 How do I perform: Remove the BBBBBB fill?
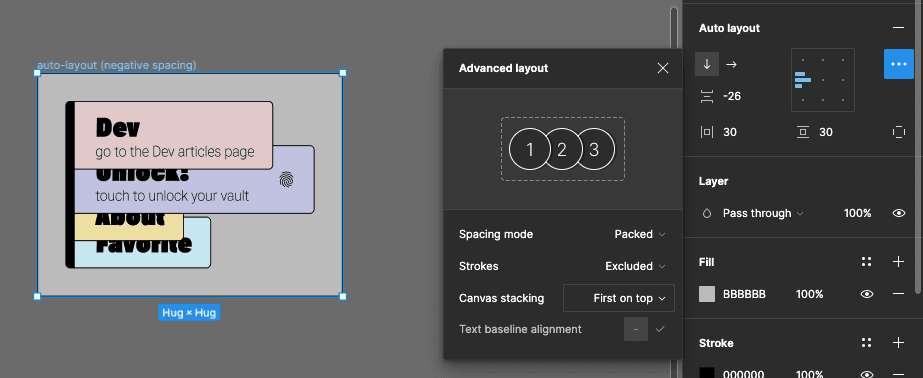[x=898, y=294]
